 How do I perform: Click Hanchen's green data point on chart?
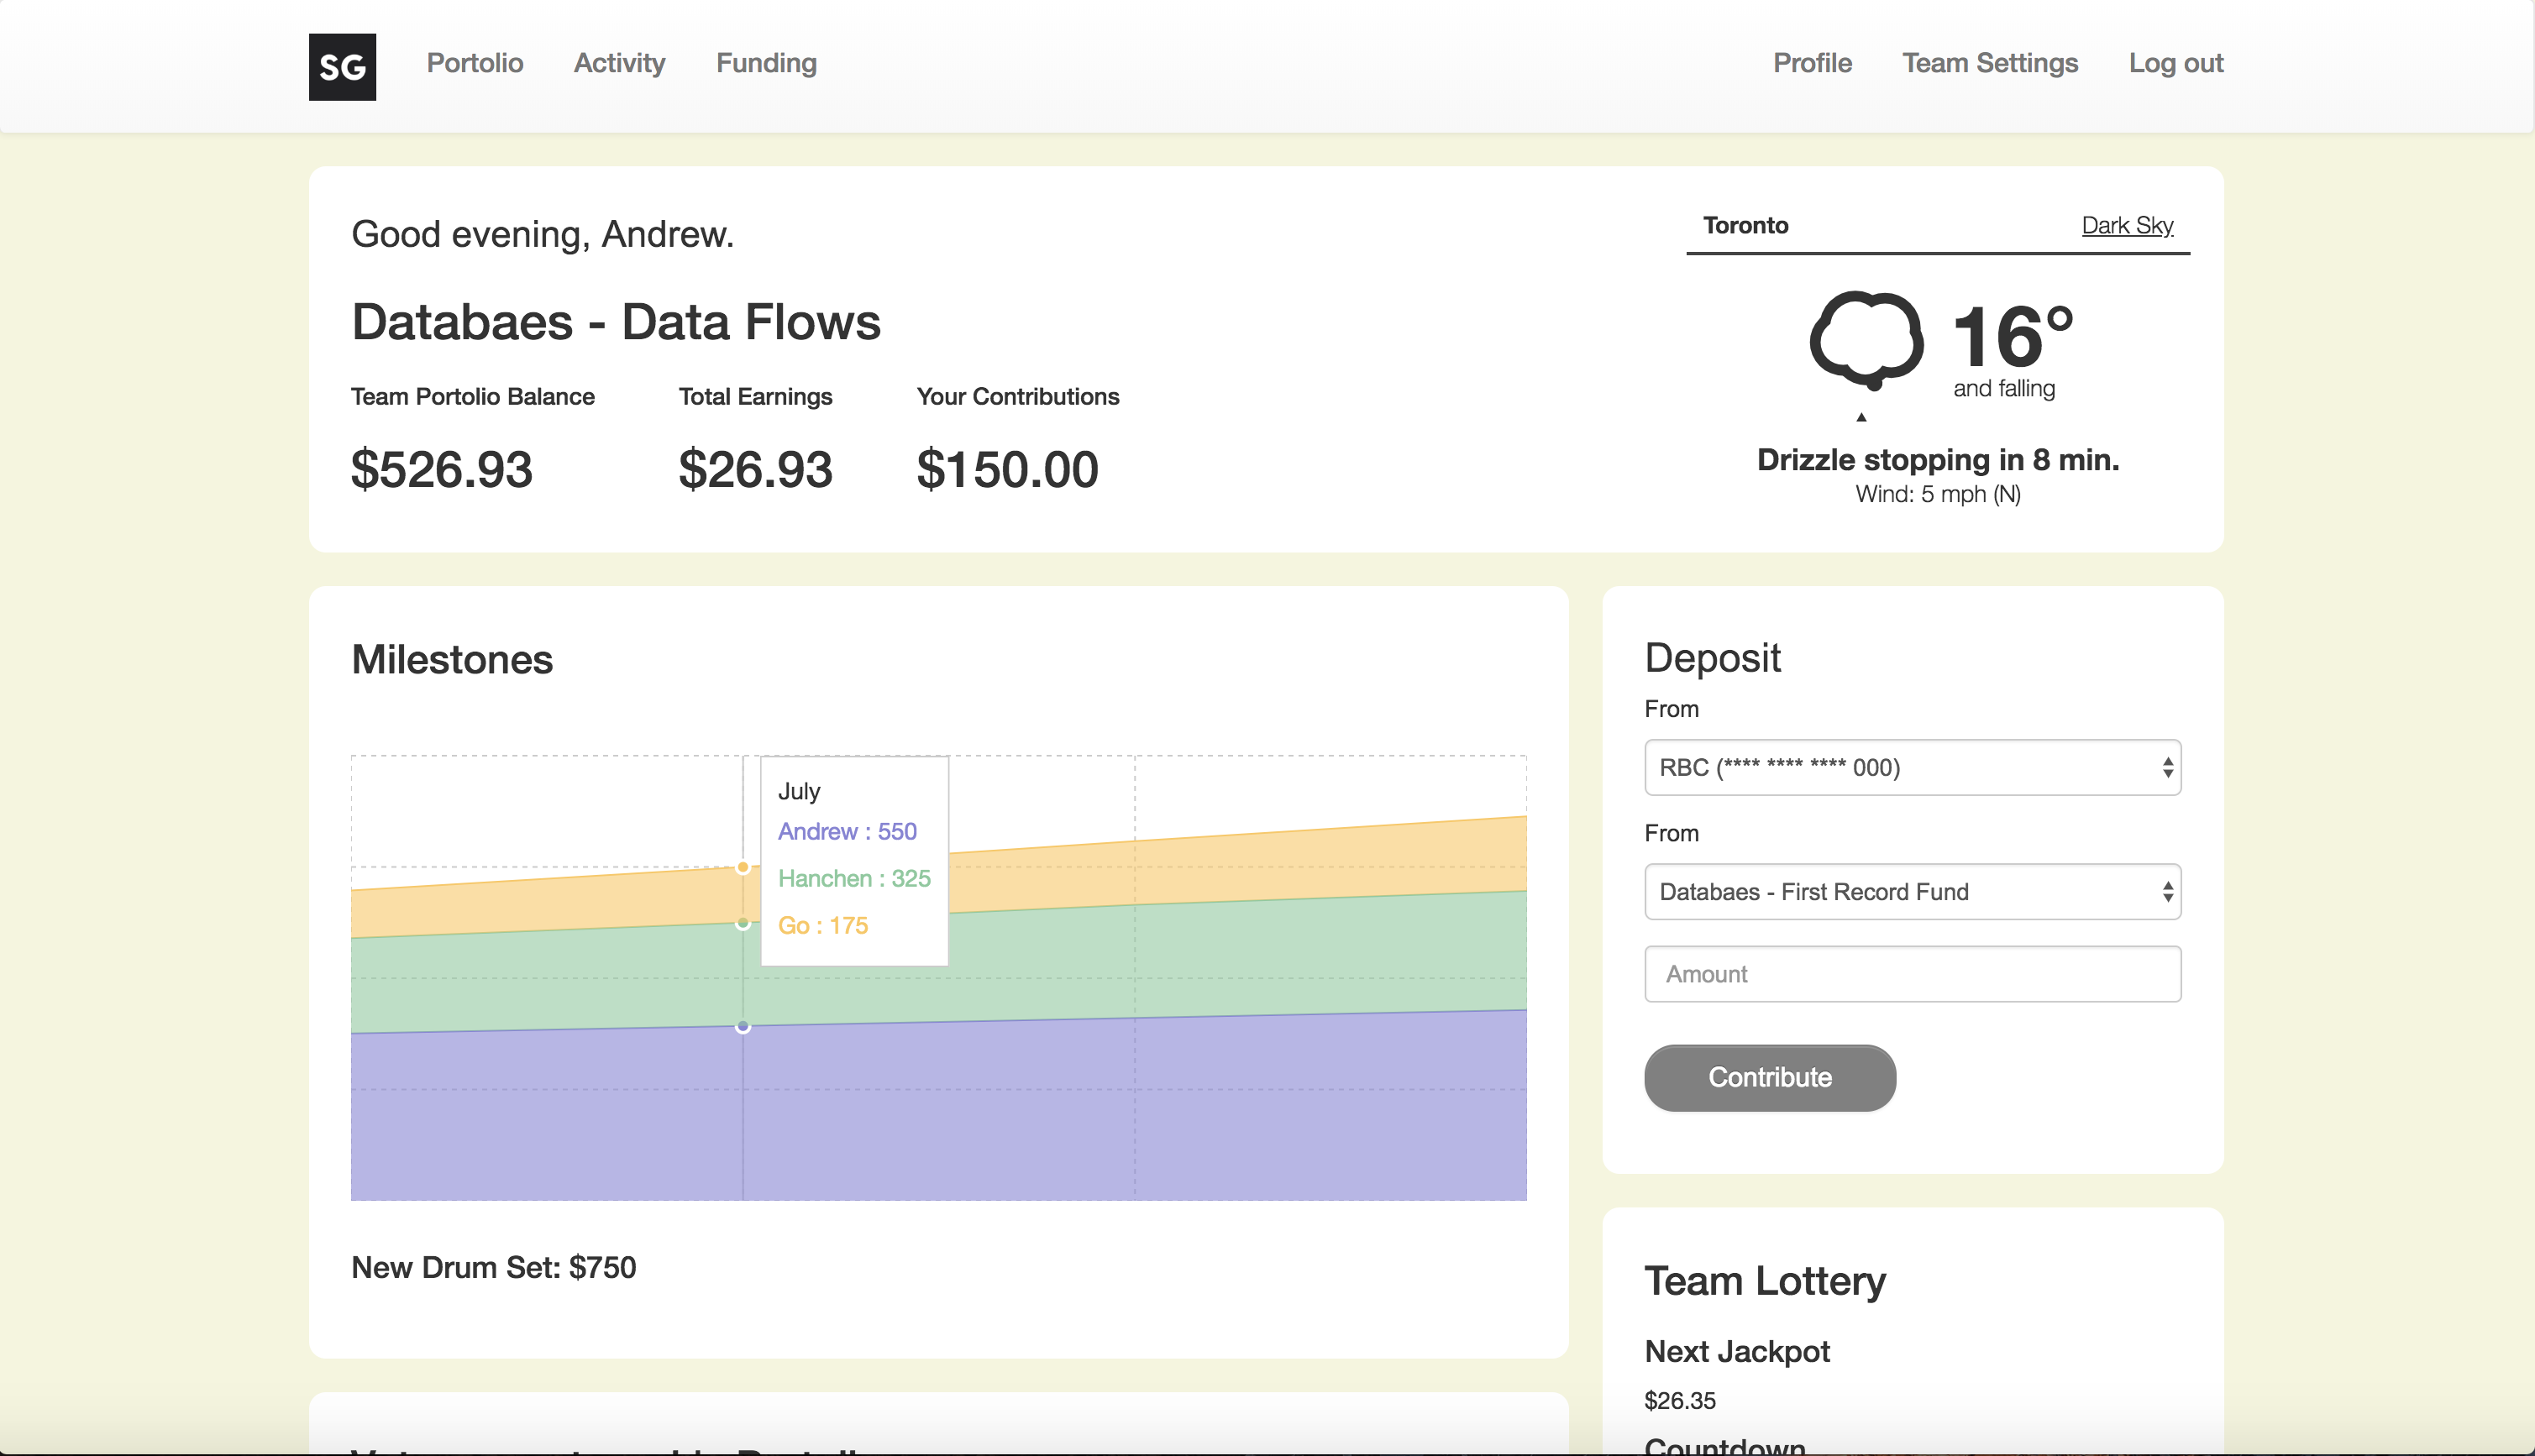(x=743, y=923)
